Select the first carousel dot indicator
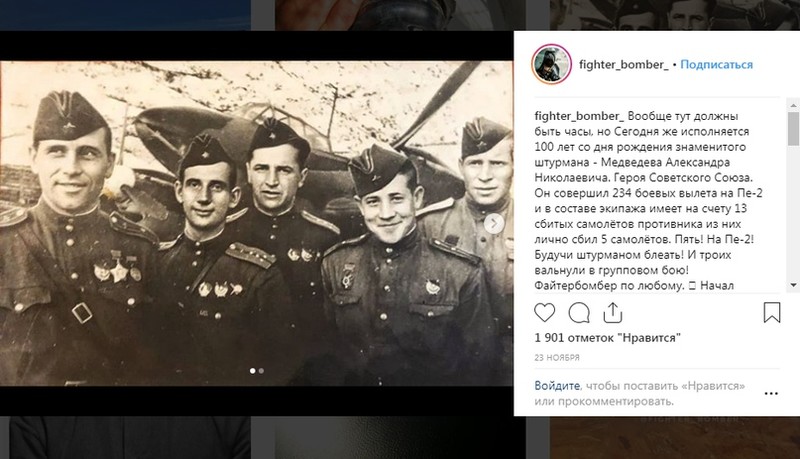800x459 pixels. click(x=253, y=371)
